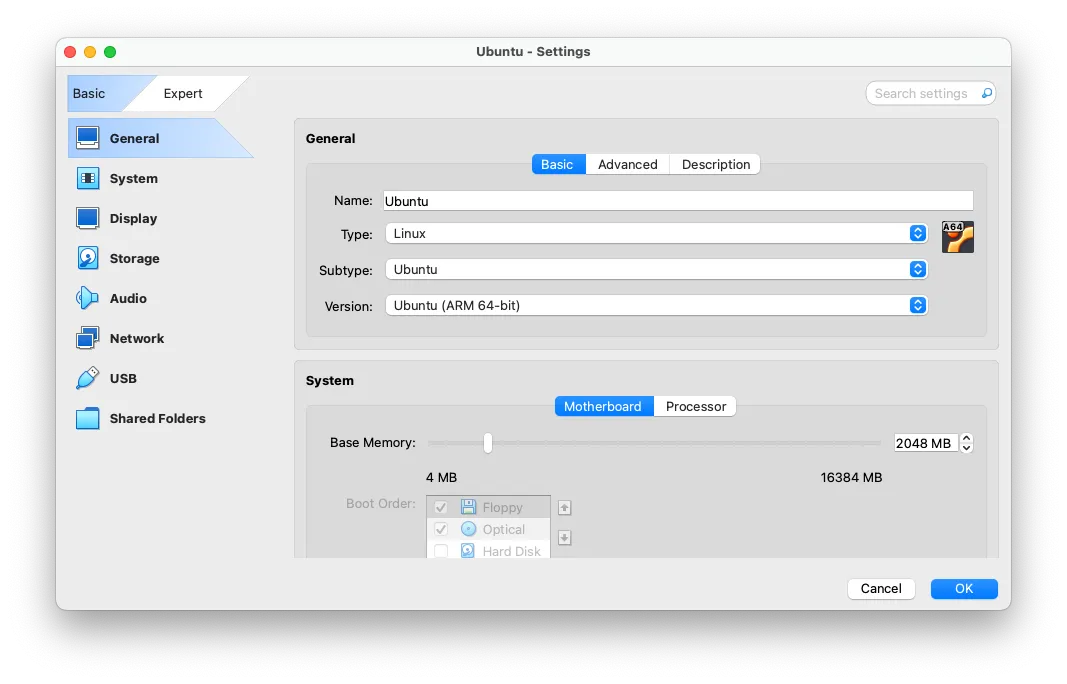The height and width of the screenshot is (684, 1067).
Task: Click the A64 OS type icon
Action: [957, 237]
